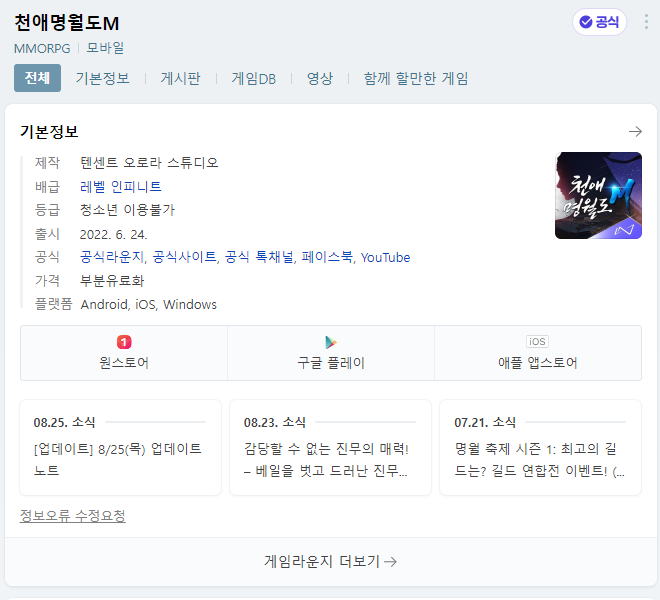Select the 전체 tab

click(x=37, y=78)
